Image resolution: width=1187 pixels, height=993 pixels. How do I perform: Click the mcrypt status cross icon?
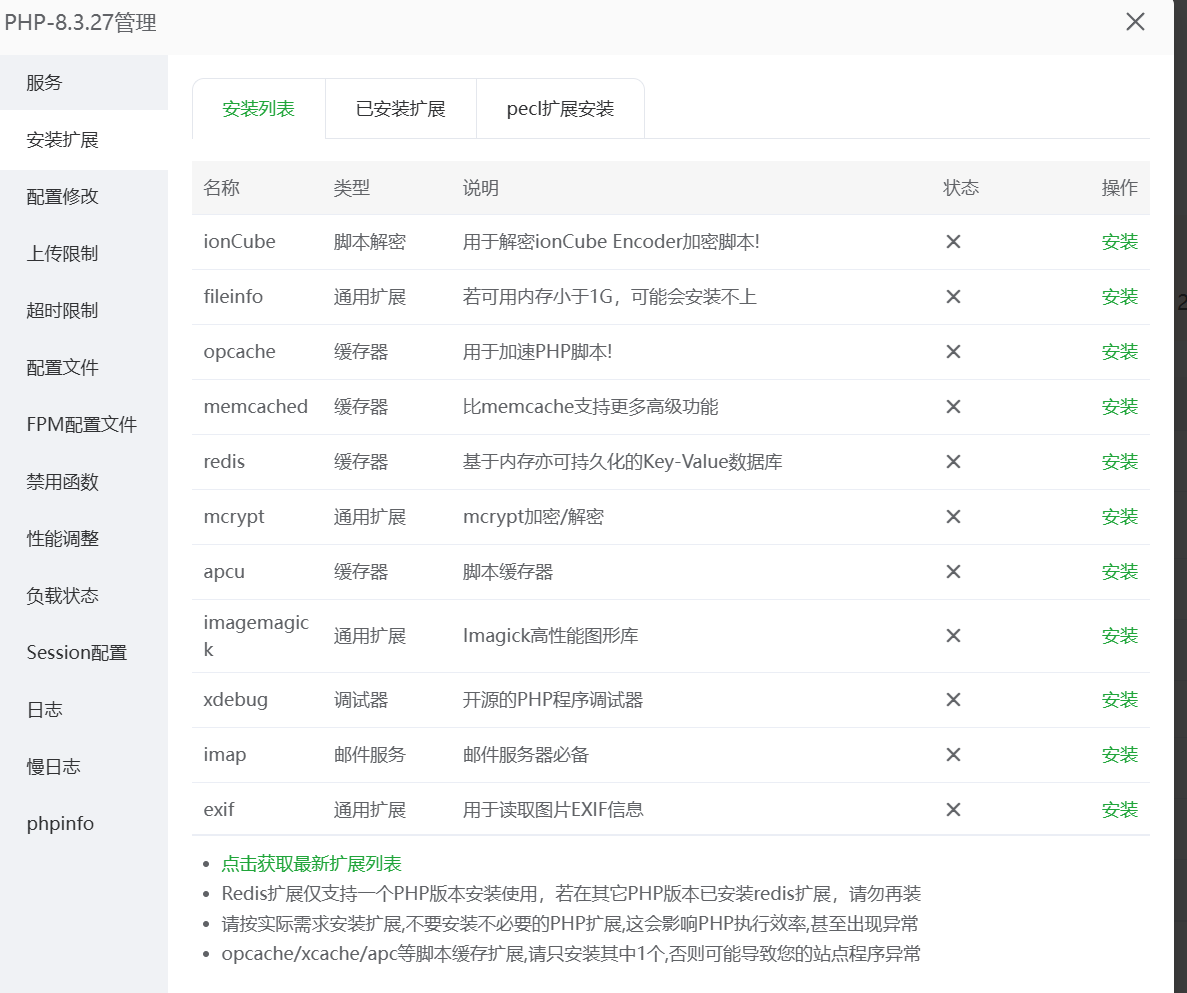click(953, 516)
